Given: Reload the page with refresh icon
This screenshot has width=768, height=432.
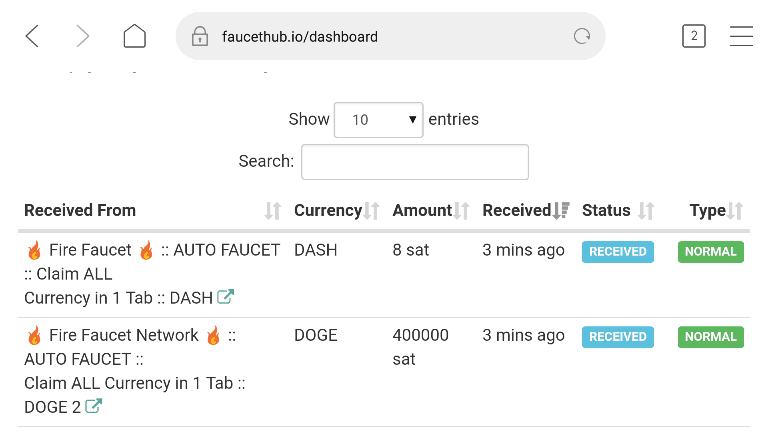Looking at the screenshot, I should click(x=582, y=36).
